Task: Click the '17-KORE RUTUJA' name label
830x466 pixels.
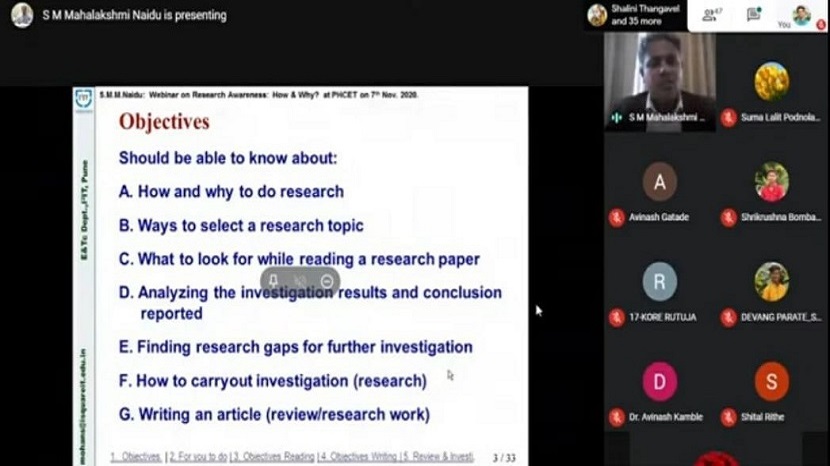Action: pyautogui.click(x=663, y=318)
